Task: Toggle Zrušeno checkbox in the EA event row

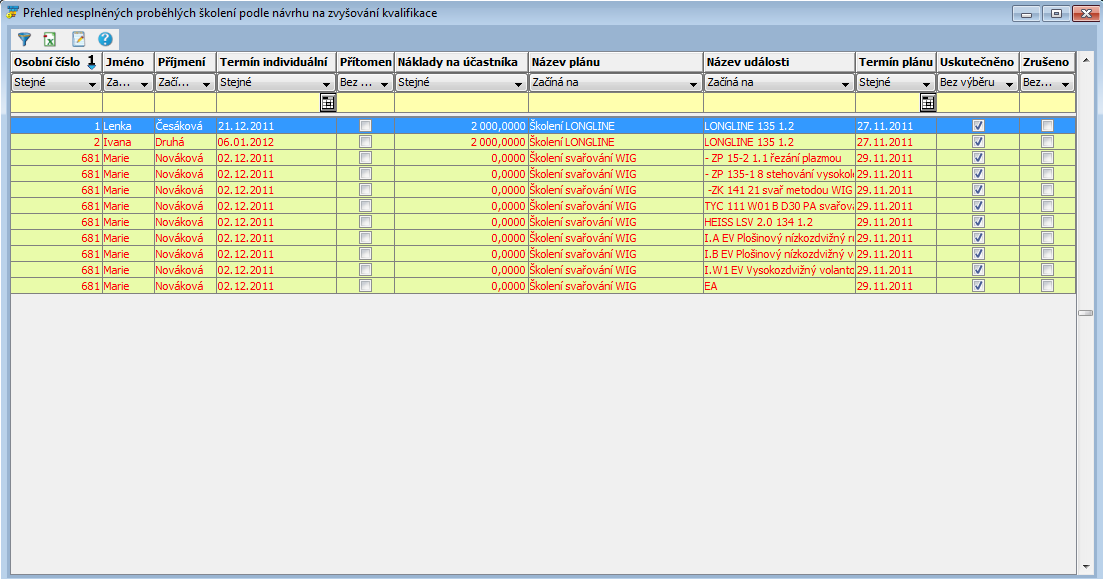Action: click(1047, 286)
